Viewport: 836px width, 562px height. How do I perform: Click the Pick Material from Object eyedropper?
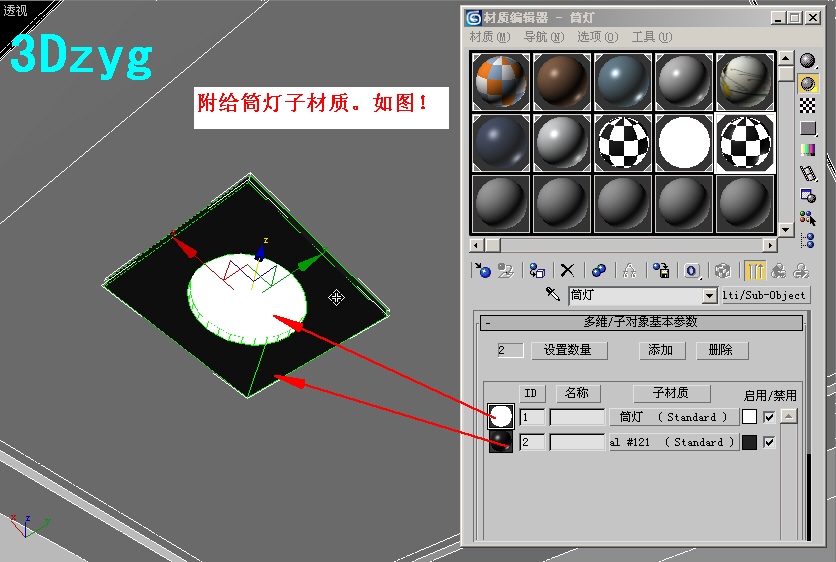[553, 294]
